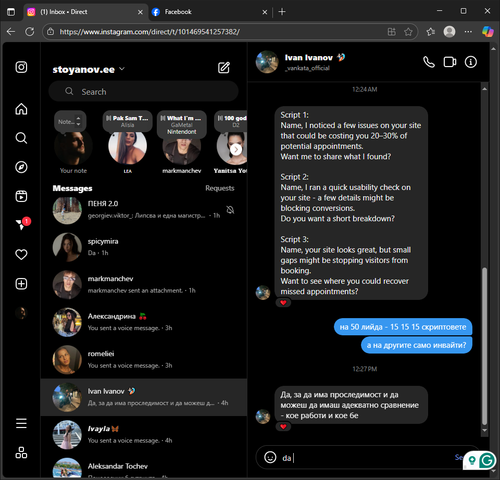Image resolution: width=500 pixels, height=480 pixels.
Task: Click Grammarly icon in message box
Action: [487, 461]
